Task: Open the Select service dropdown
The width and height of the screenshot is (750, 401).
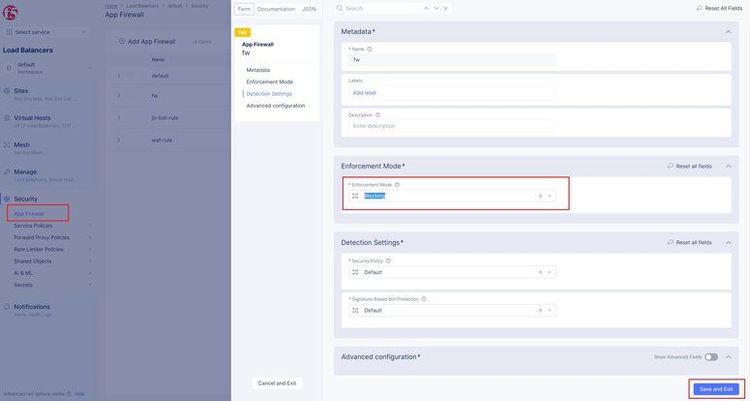Action: click(x=46, y=32)
